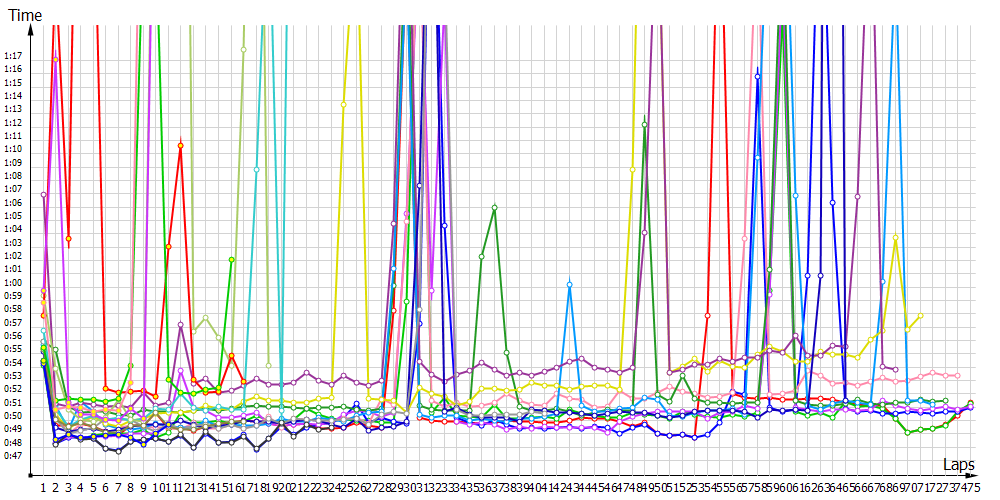Click the light blue peak at lap 42
The image size is (1000, 500).
[x=569, y=285]
